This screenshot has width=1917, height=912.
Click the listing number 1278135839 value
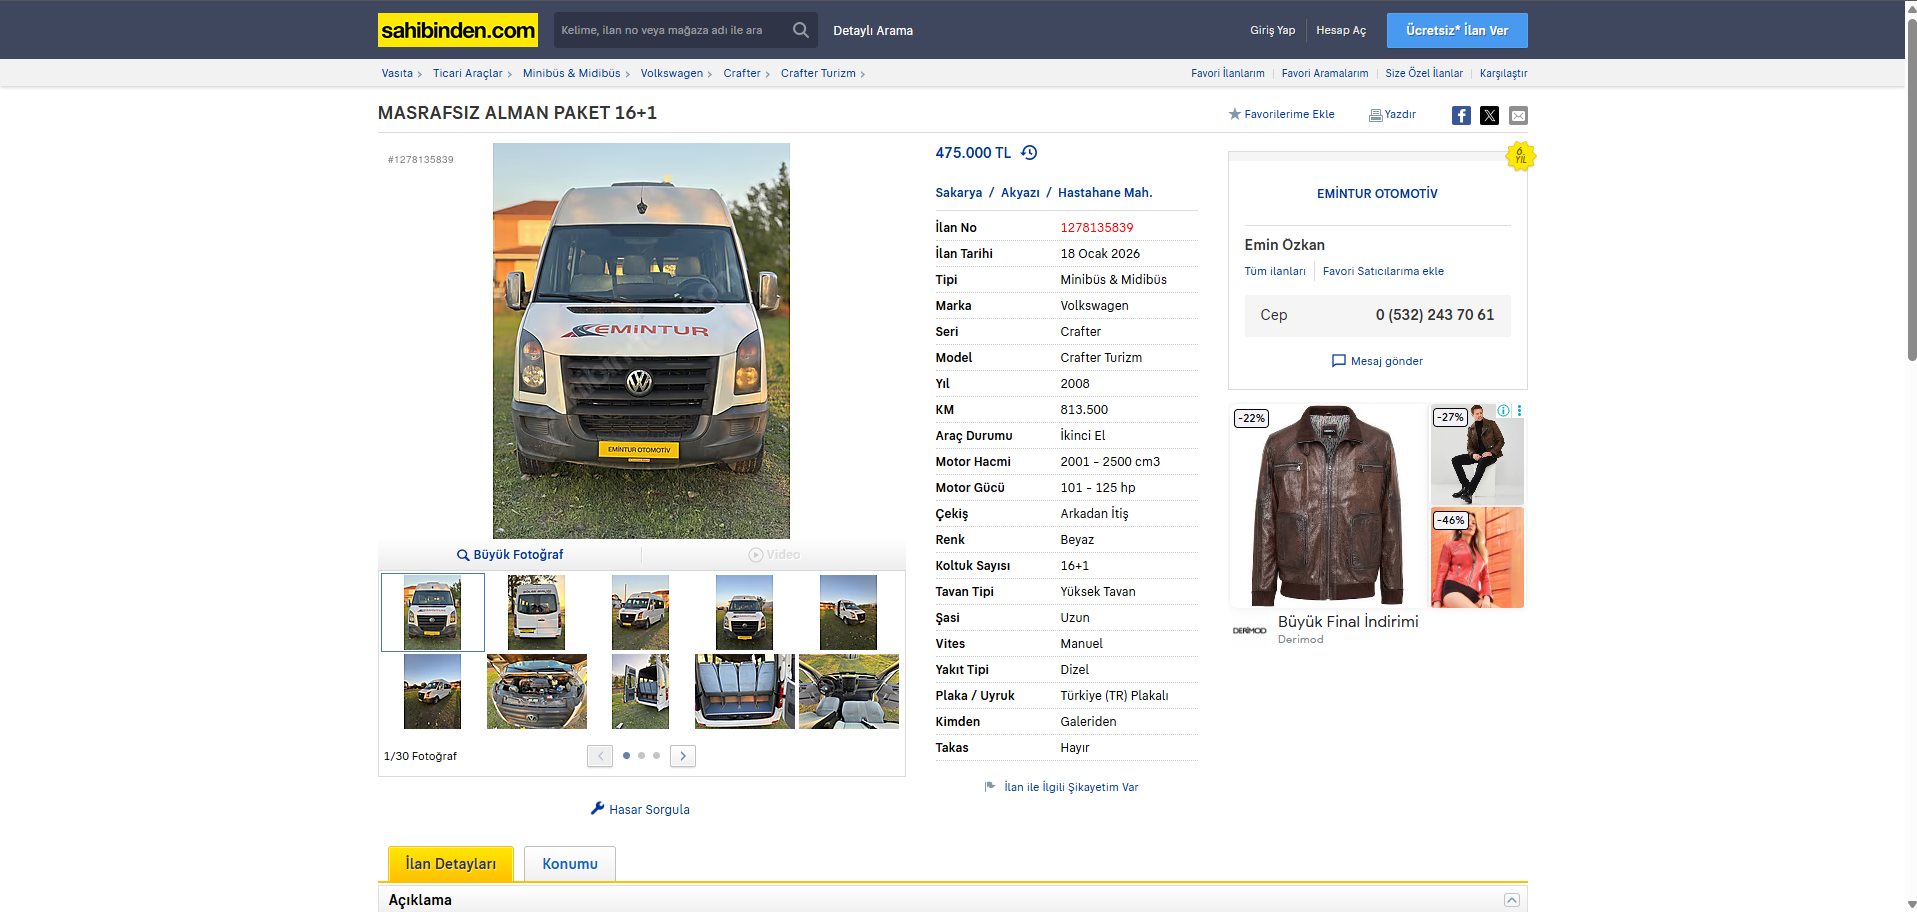[1097, 228]
